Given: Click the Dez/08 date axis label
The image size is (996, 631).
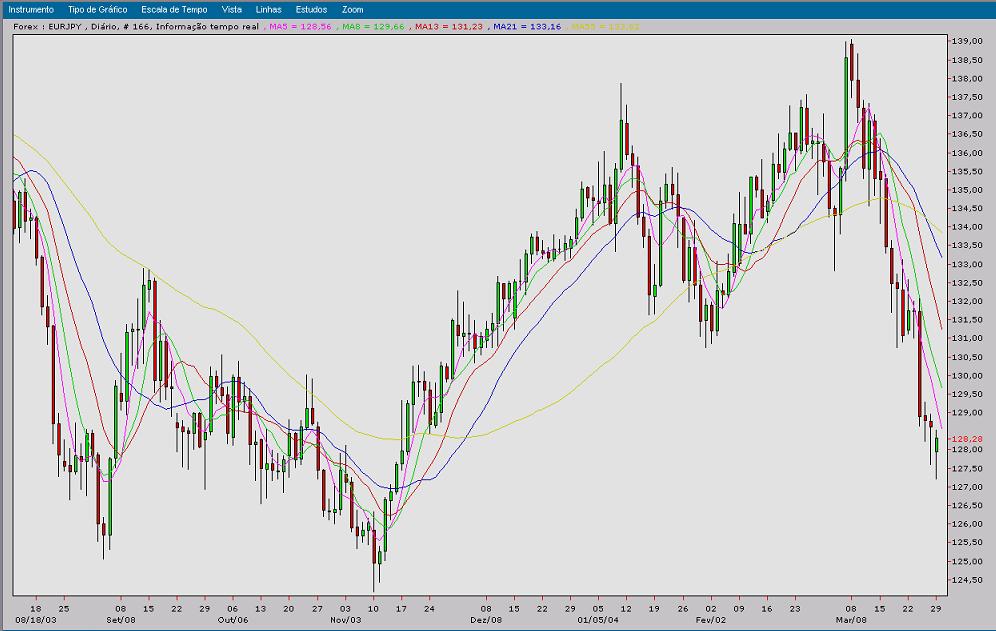Looking at the screenshot, I should point(484,617).
